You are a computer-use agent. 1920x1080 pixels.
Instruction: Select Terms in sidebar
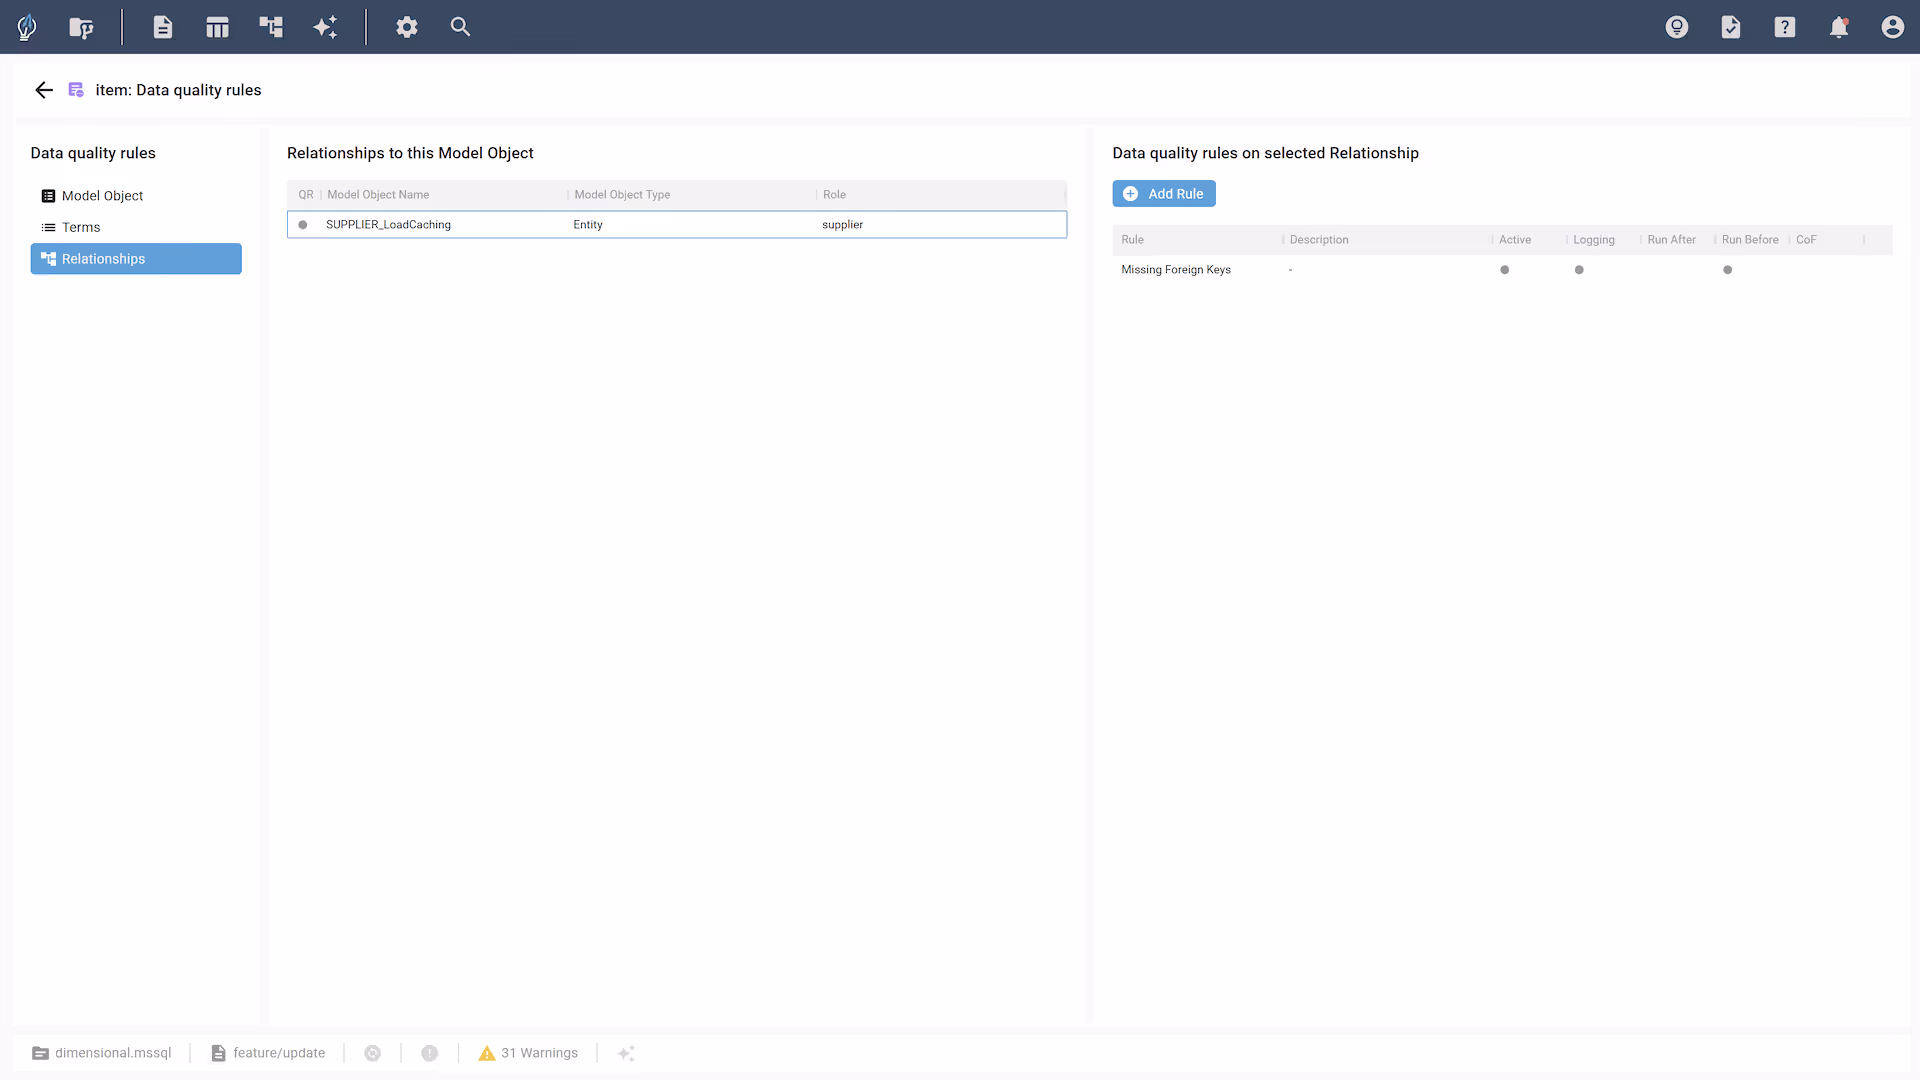coord(81,228)
